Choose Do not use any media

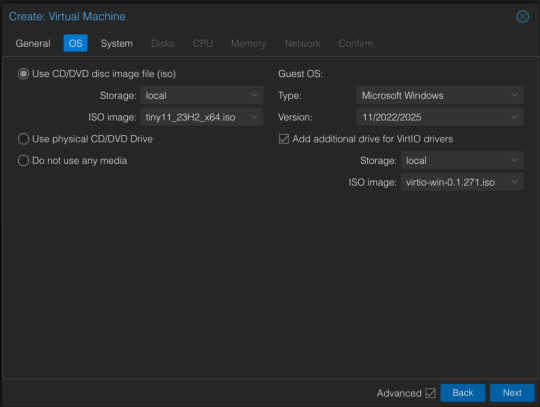(23, 160)
